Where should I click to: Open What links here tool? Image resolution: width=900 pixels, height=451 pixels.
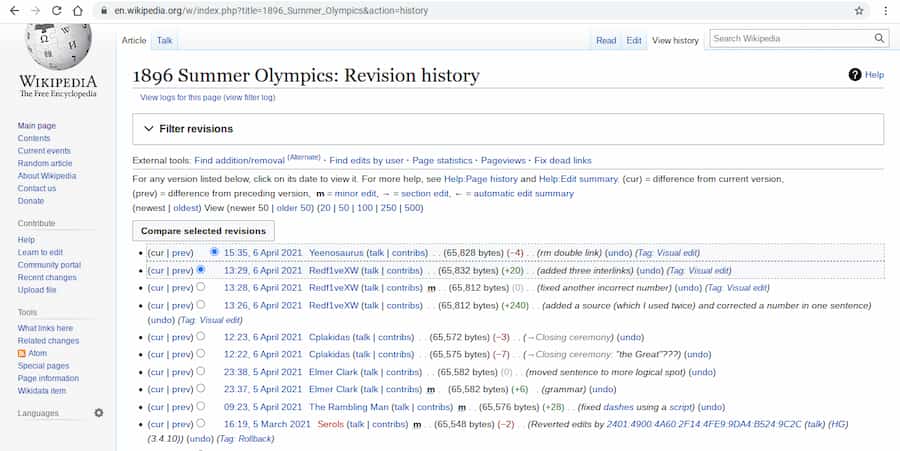pyautogui.click(x=45, y=328)
